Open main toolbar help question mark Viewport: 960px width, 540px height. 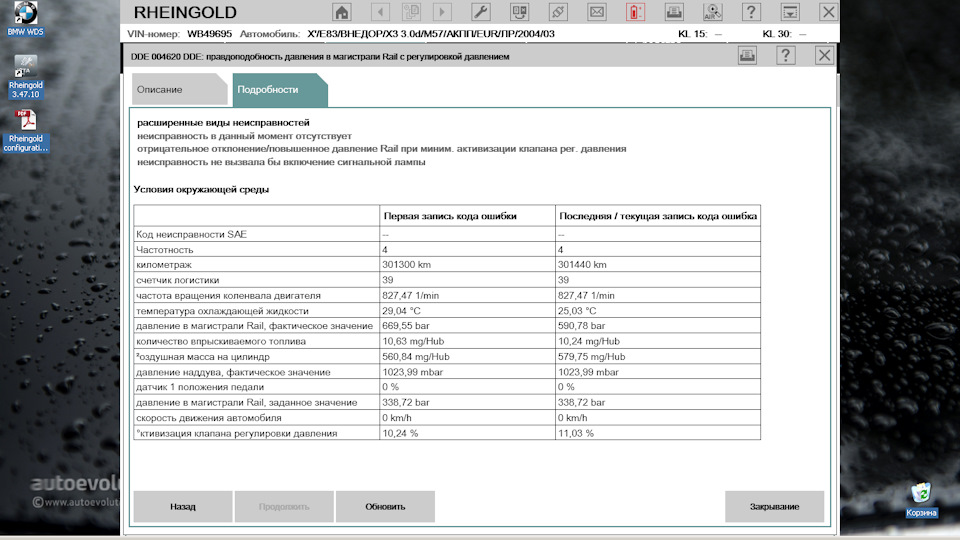[x=751, y=12]
